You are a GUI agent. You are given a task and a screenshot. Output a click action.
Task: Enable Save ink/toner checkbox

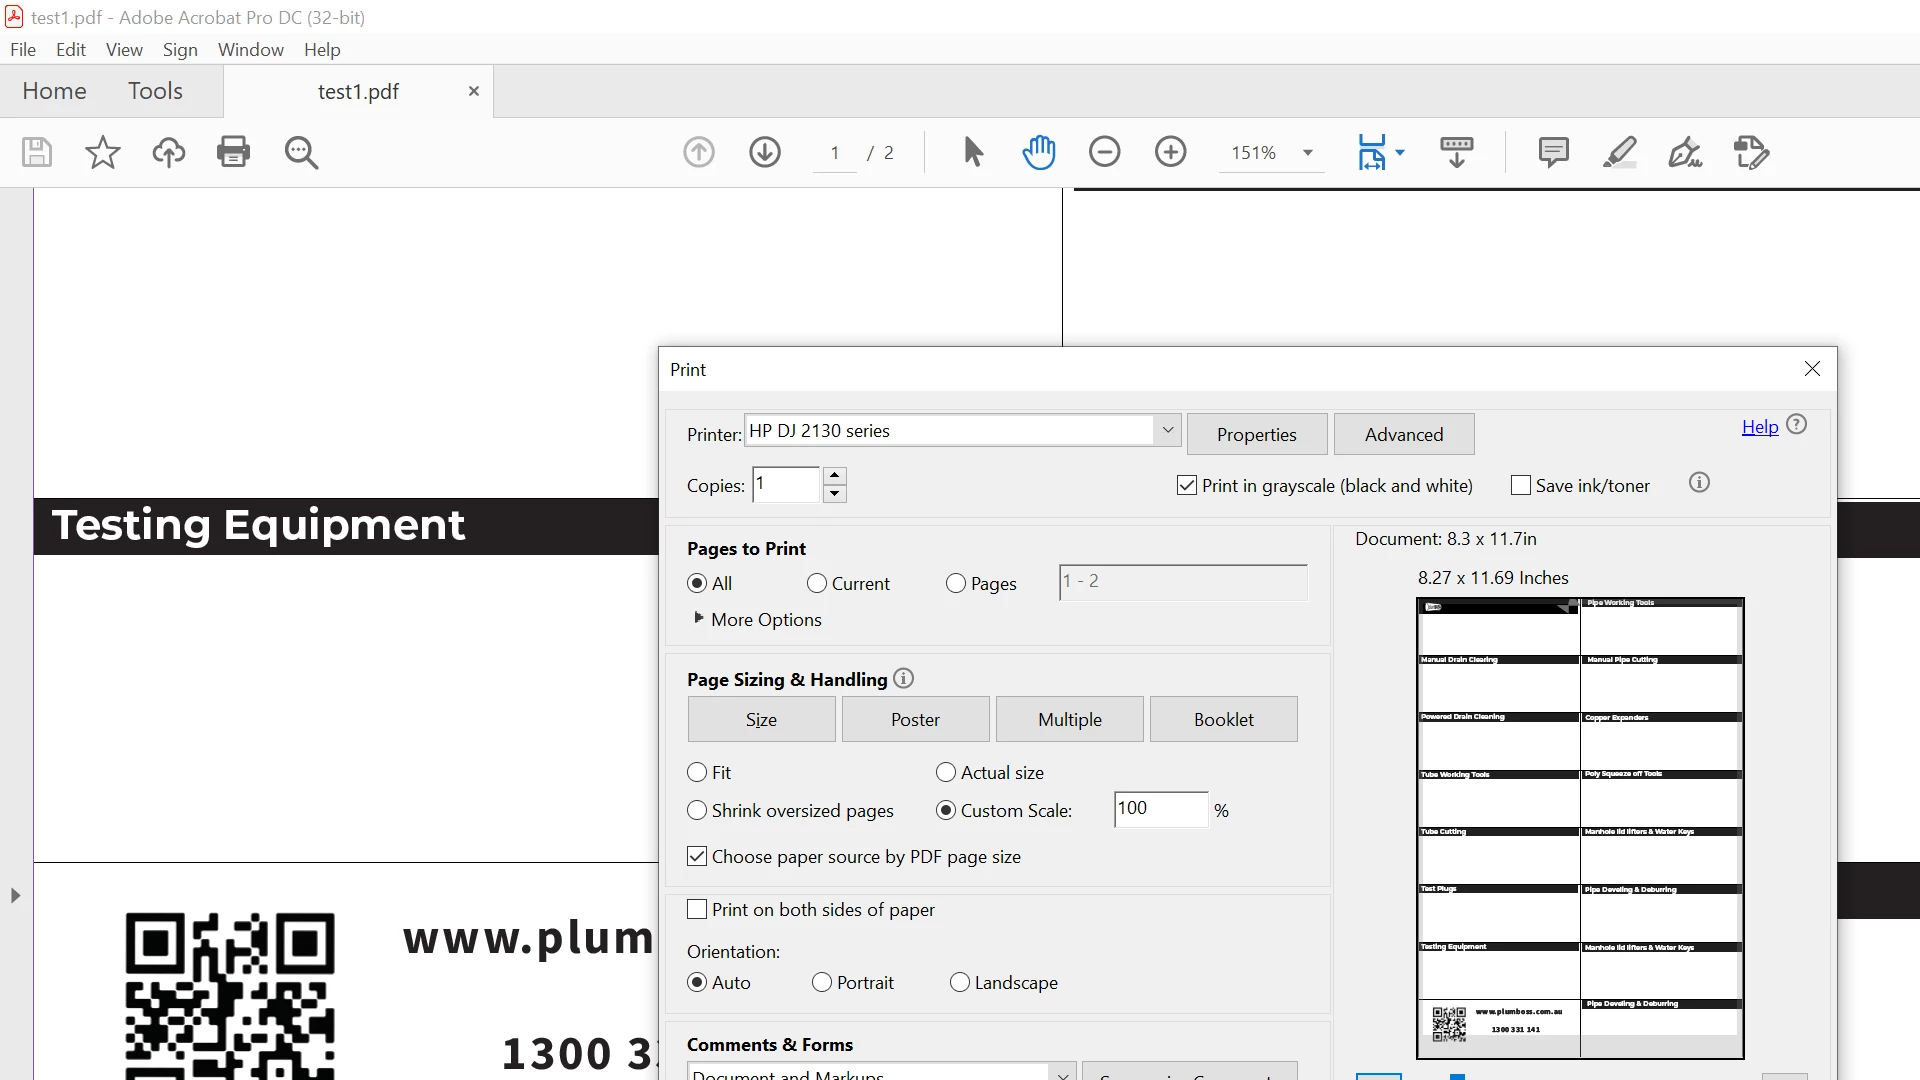coord(1521,486)
